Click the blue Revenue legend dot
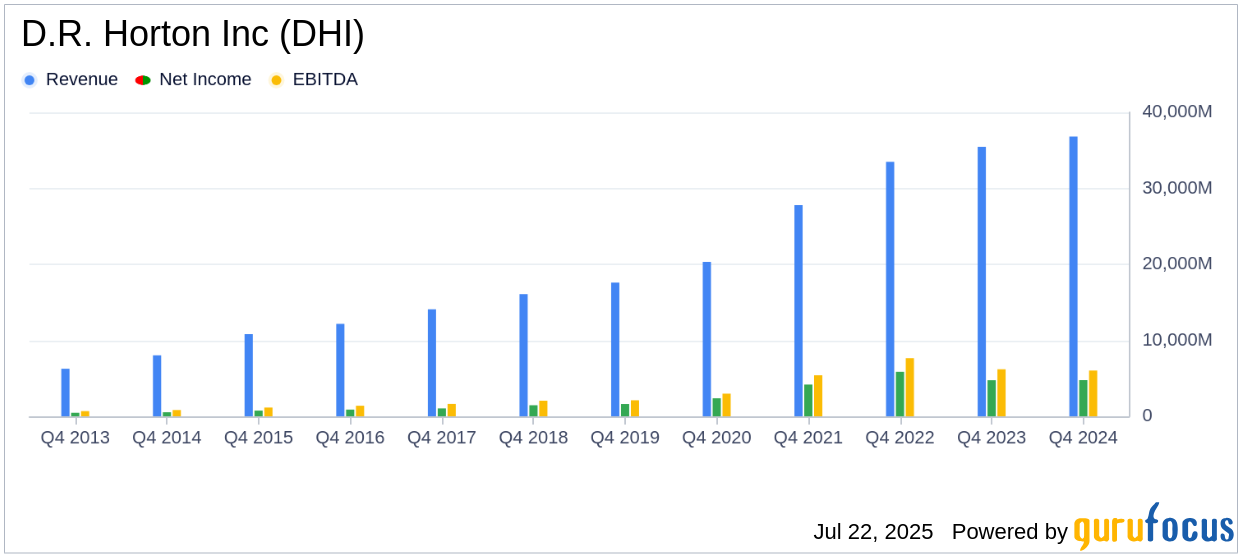This screenshot has height=557, width=1242. [x=30, y=80]
